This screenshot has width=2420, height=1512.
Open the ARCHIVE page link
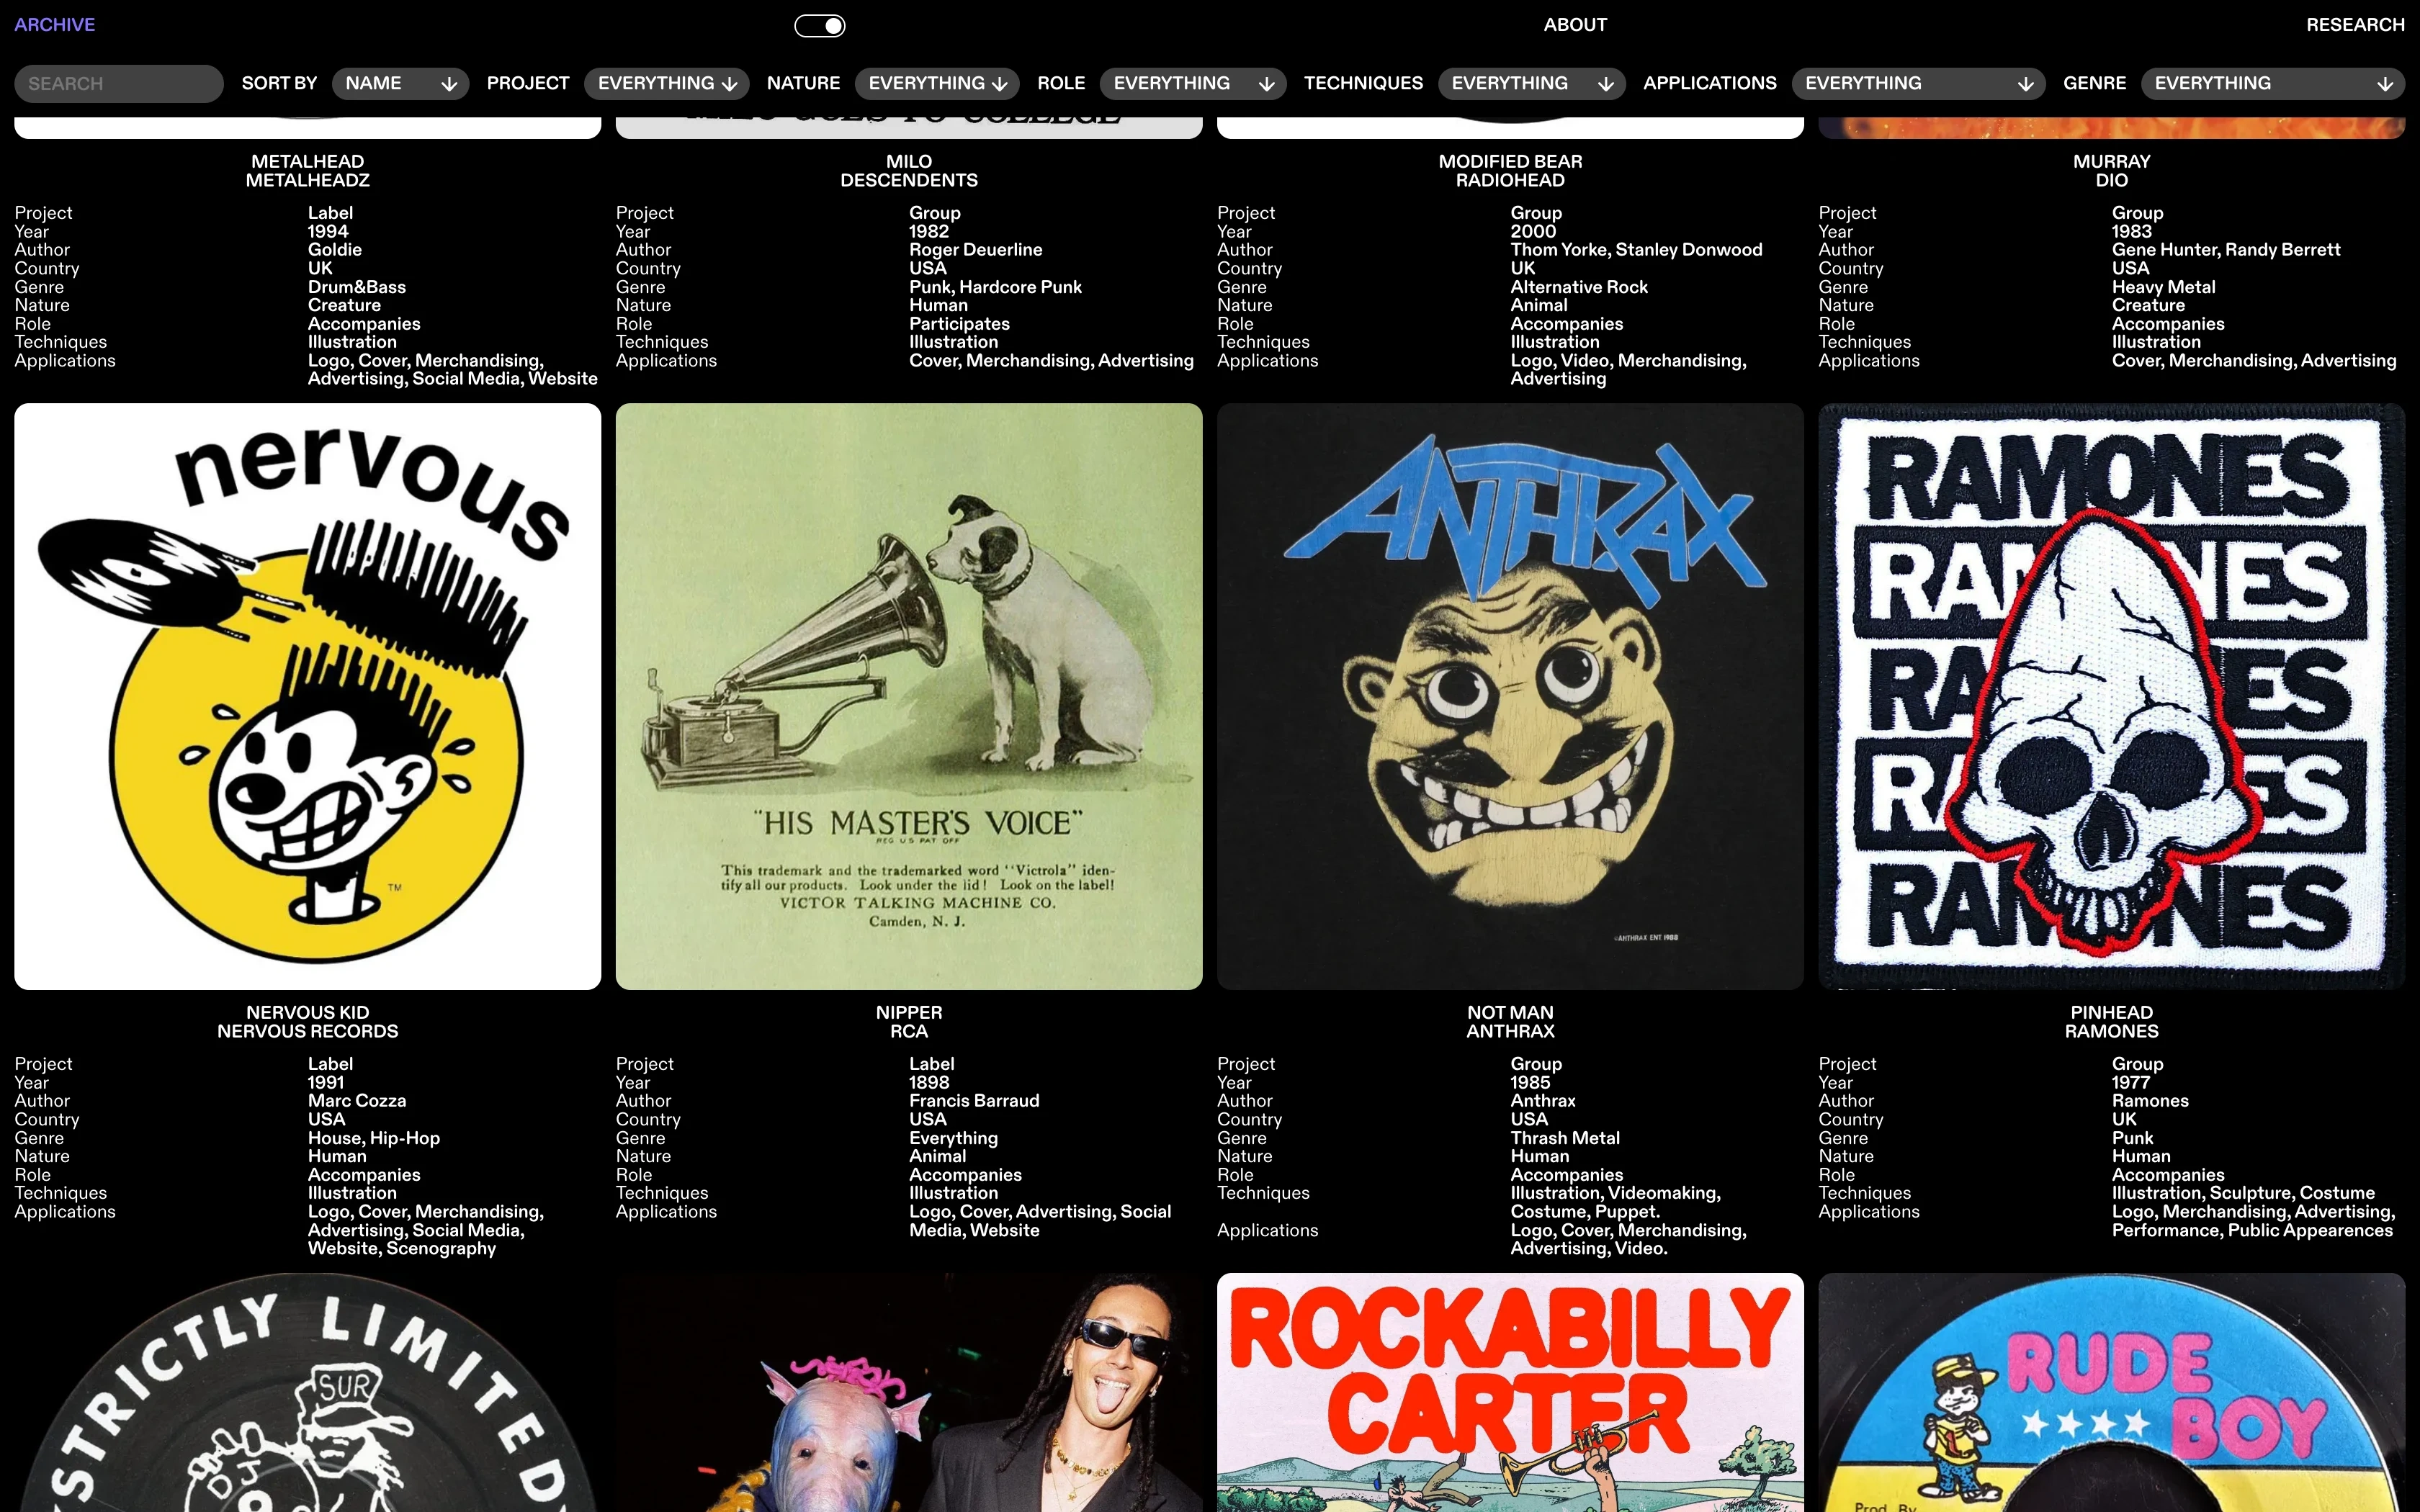click(55, 25)
